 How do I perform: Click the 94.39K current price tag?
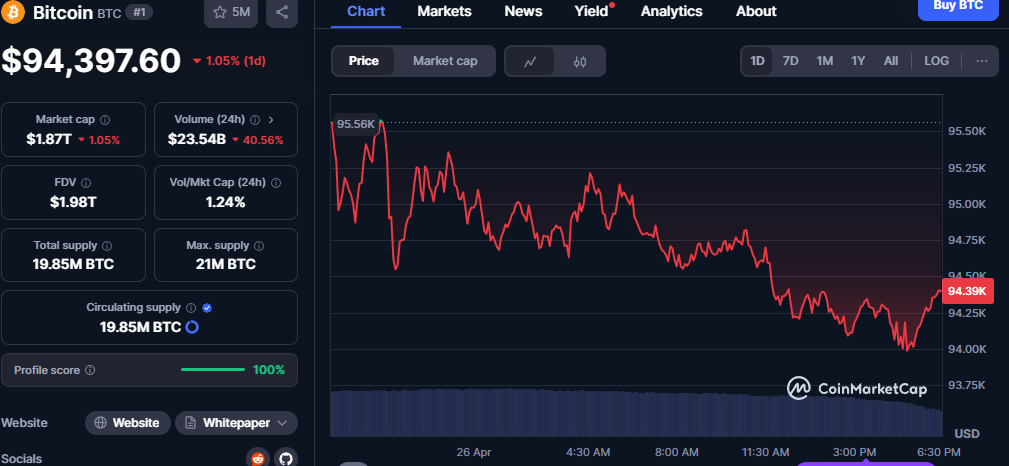point(967,291)
